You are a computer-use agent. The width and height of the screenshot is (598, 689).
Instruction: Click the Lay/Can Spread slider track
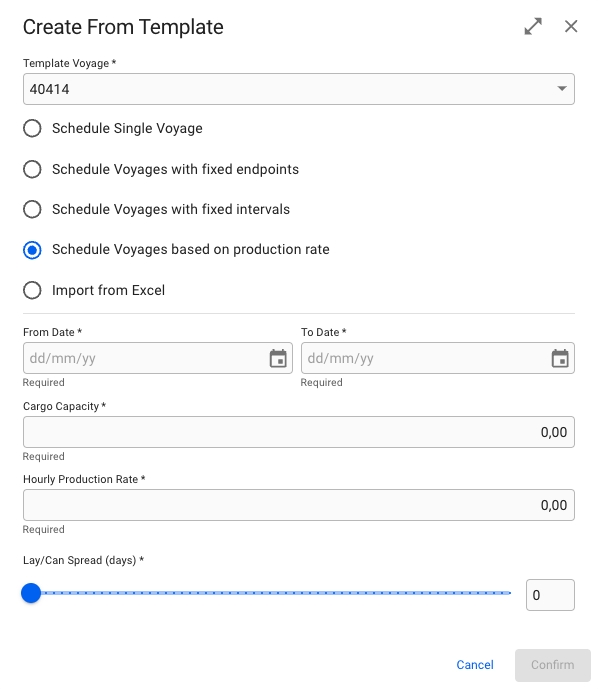coord(276,593)
